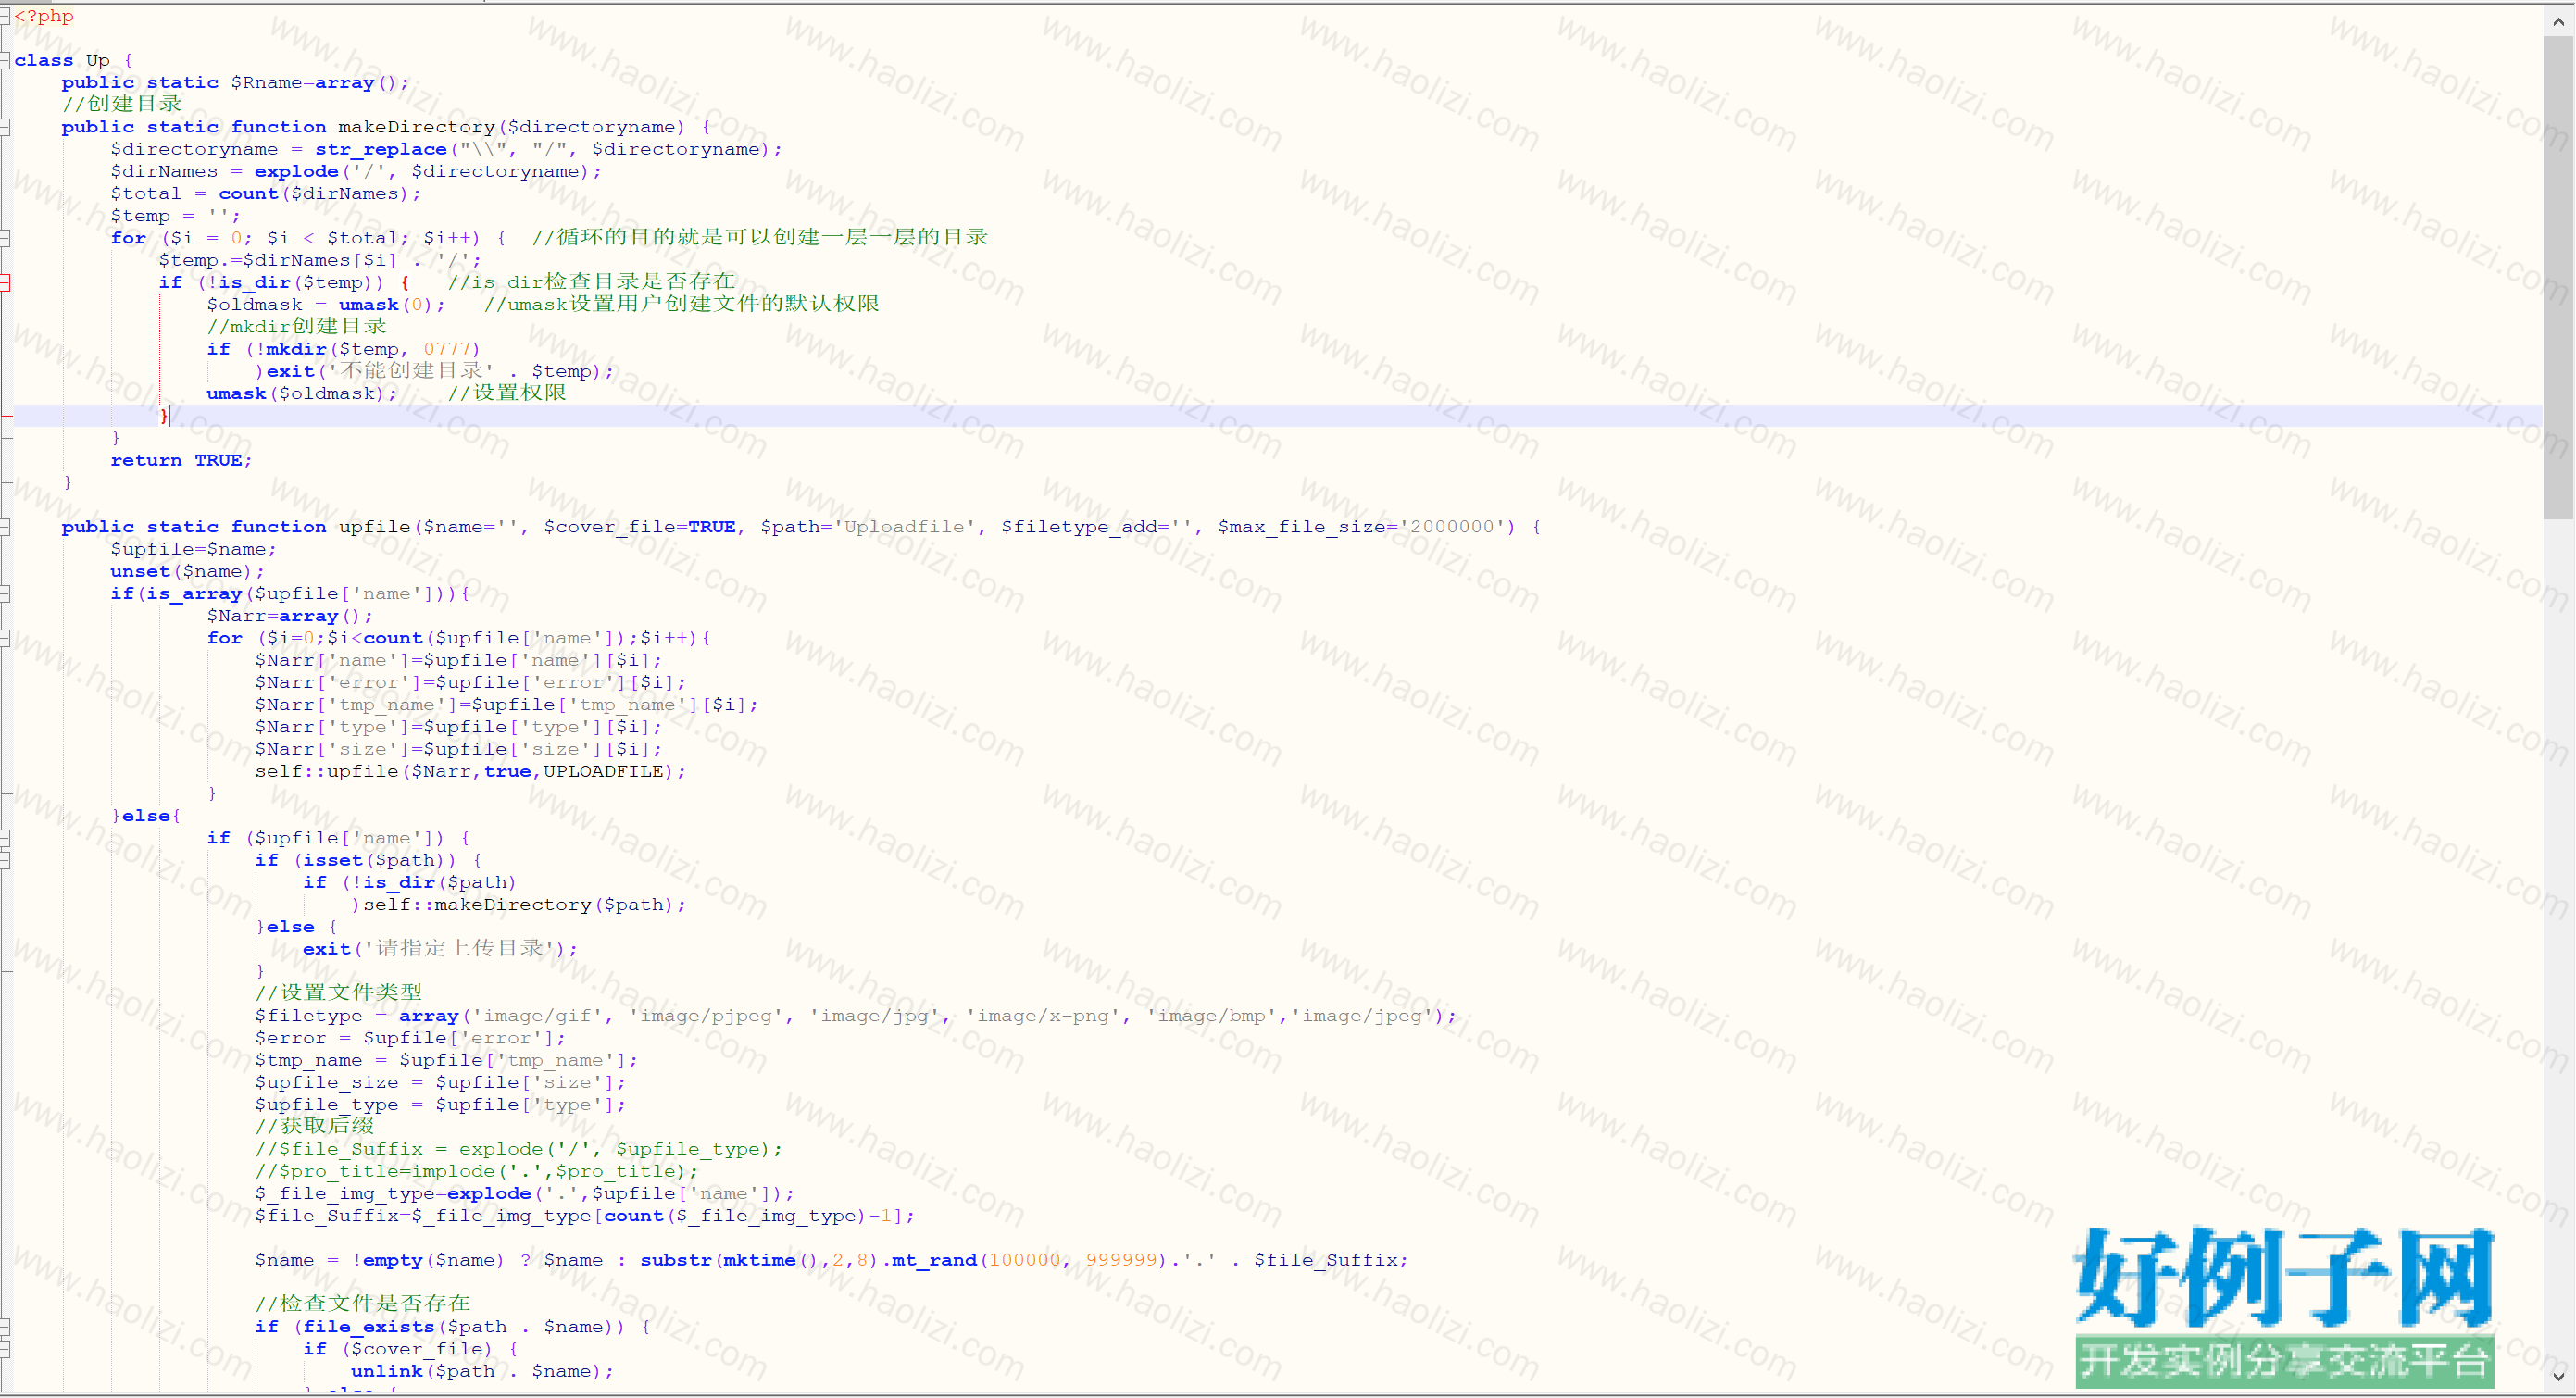Click the comment '//创建目录'

pos(122,104)
